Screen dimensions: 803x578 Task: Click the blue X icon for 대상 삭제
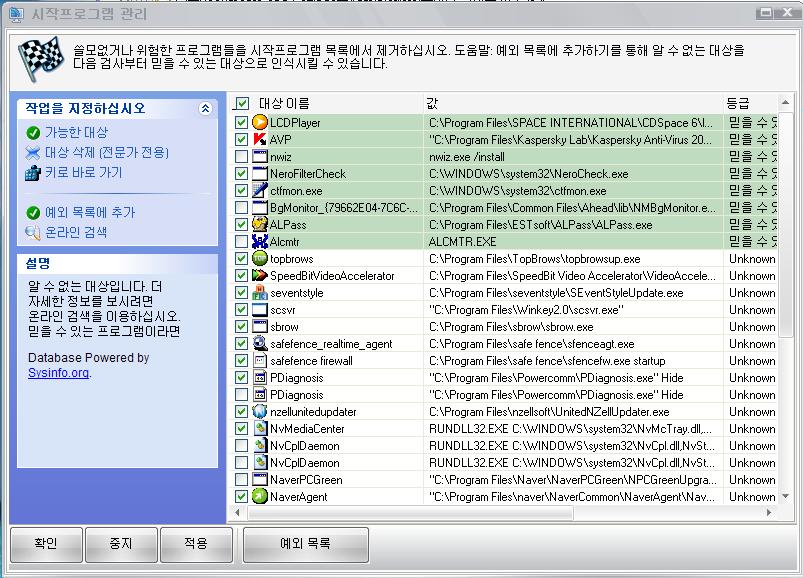click(x=33, y=153)
